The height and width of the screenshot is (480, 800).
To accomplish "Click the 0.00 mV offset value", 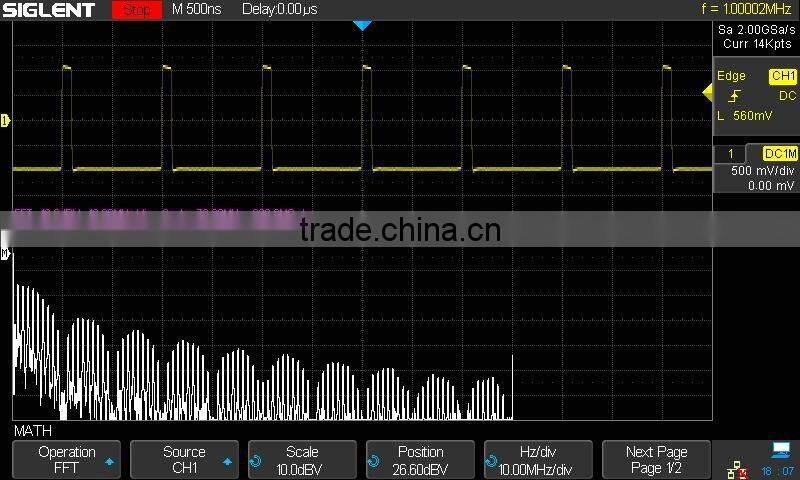I will 771,186.
